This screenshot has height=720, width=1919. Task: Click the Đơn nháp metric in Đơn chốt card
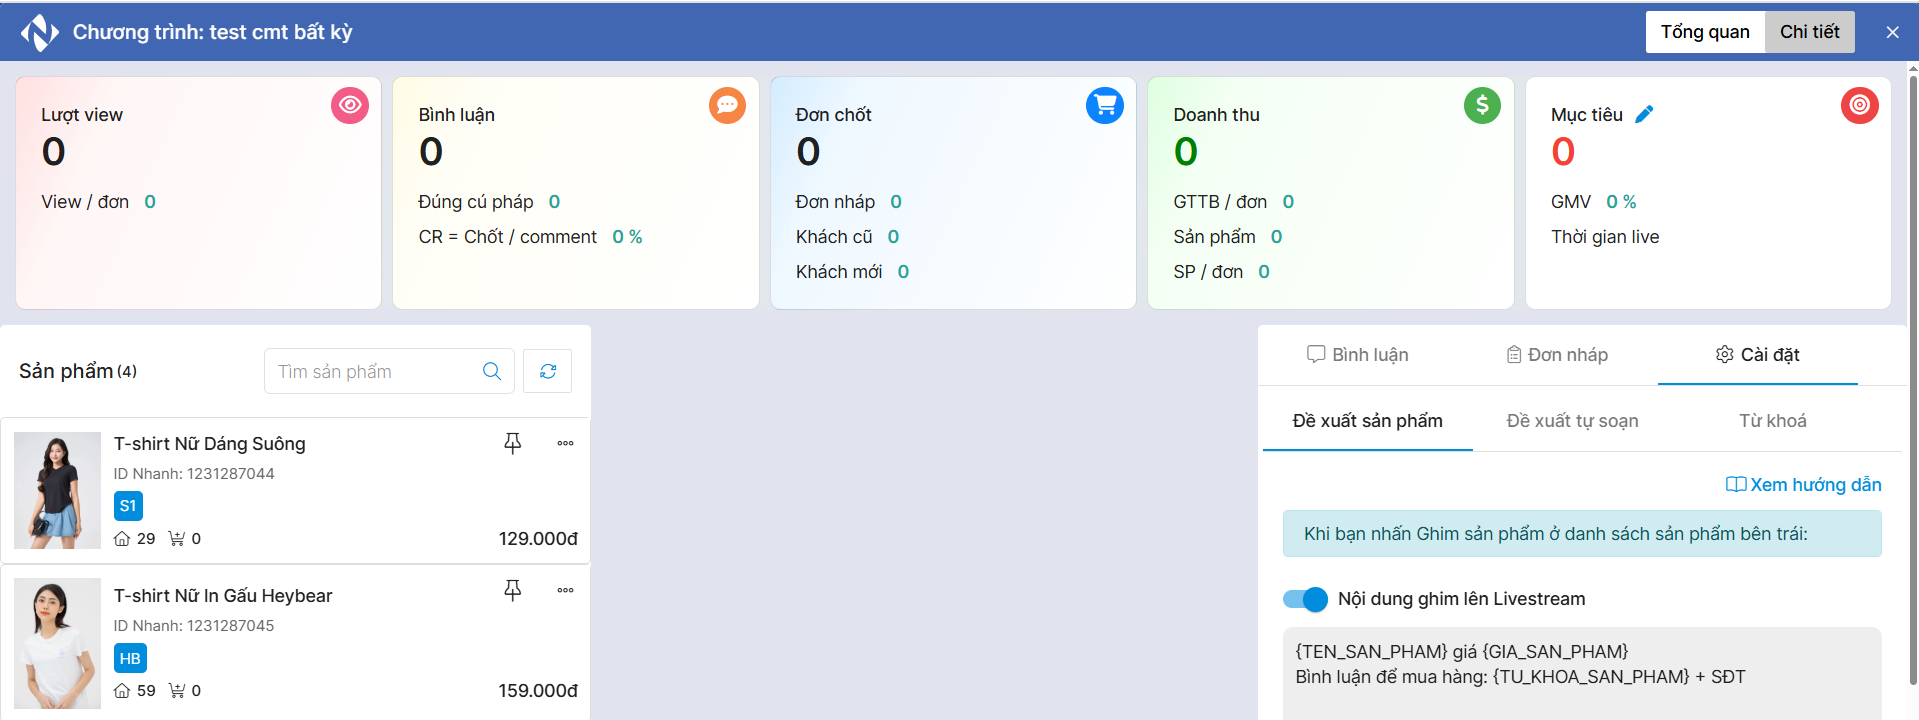click(848, 202)
